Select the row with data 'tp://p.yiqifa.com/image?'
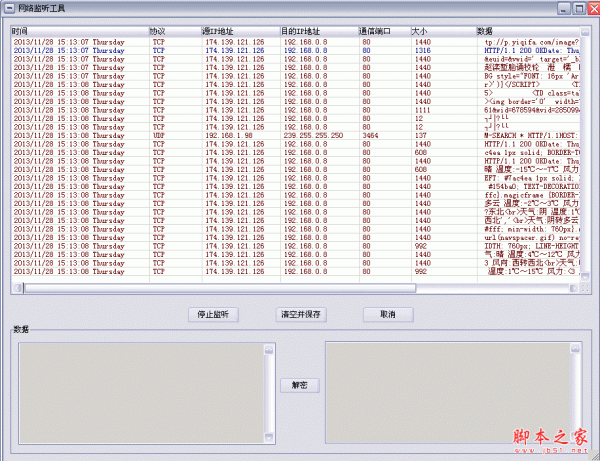 (x=296, y=42)
